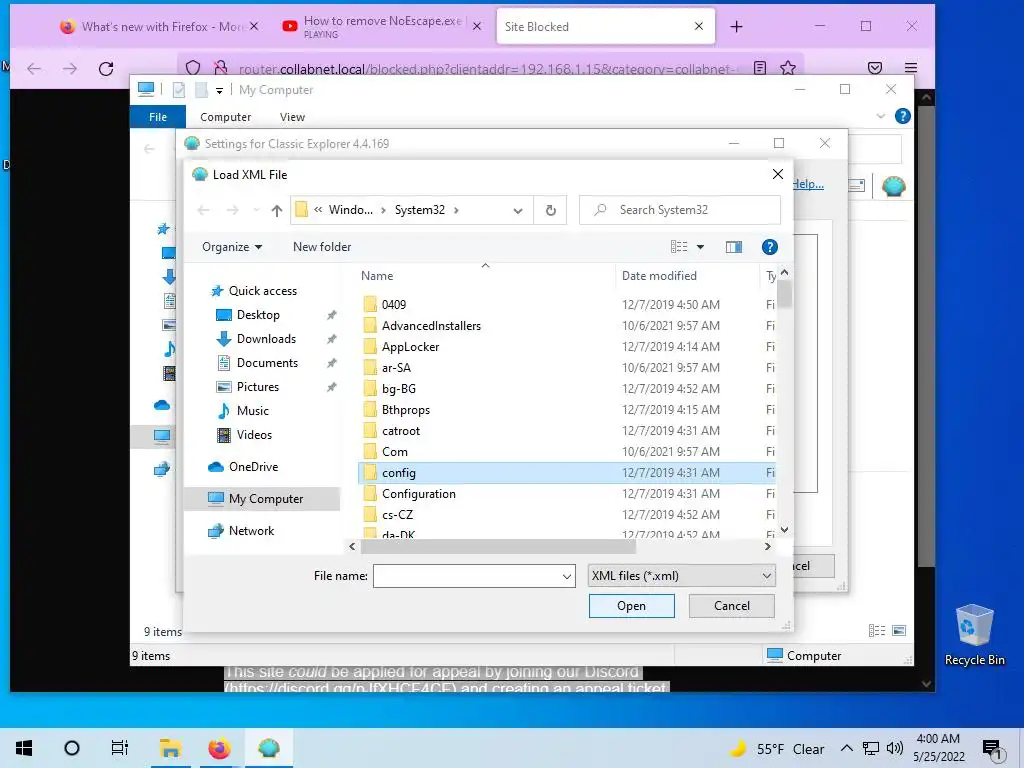Click the Classic Shell taskbar icon
Viewport: 1024px width, 768px height.
tap(268, 748)
